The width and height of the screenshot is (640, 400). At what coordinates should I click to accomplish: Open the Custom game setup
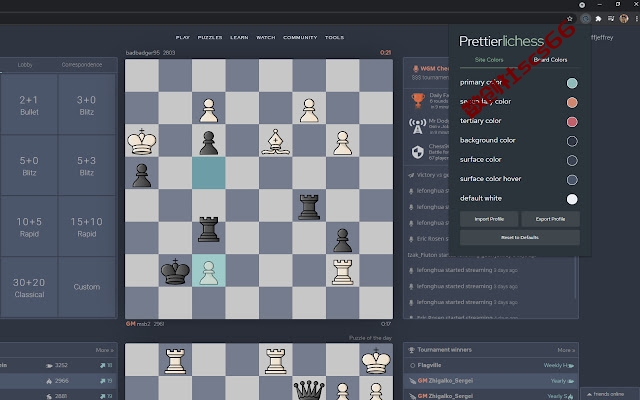[x=87, y=287]
